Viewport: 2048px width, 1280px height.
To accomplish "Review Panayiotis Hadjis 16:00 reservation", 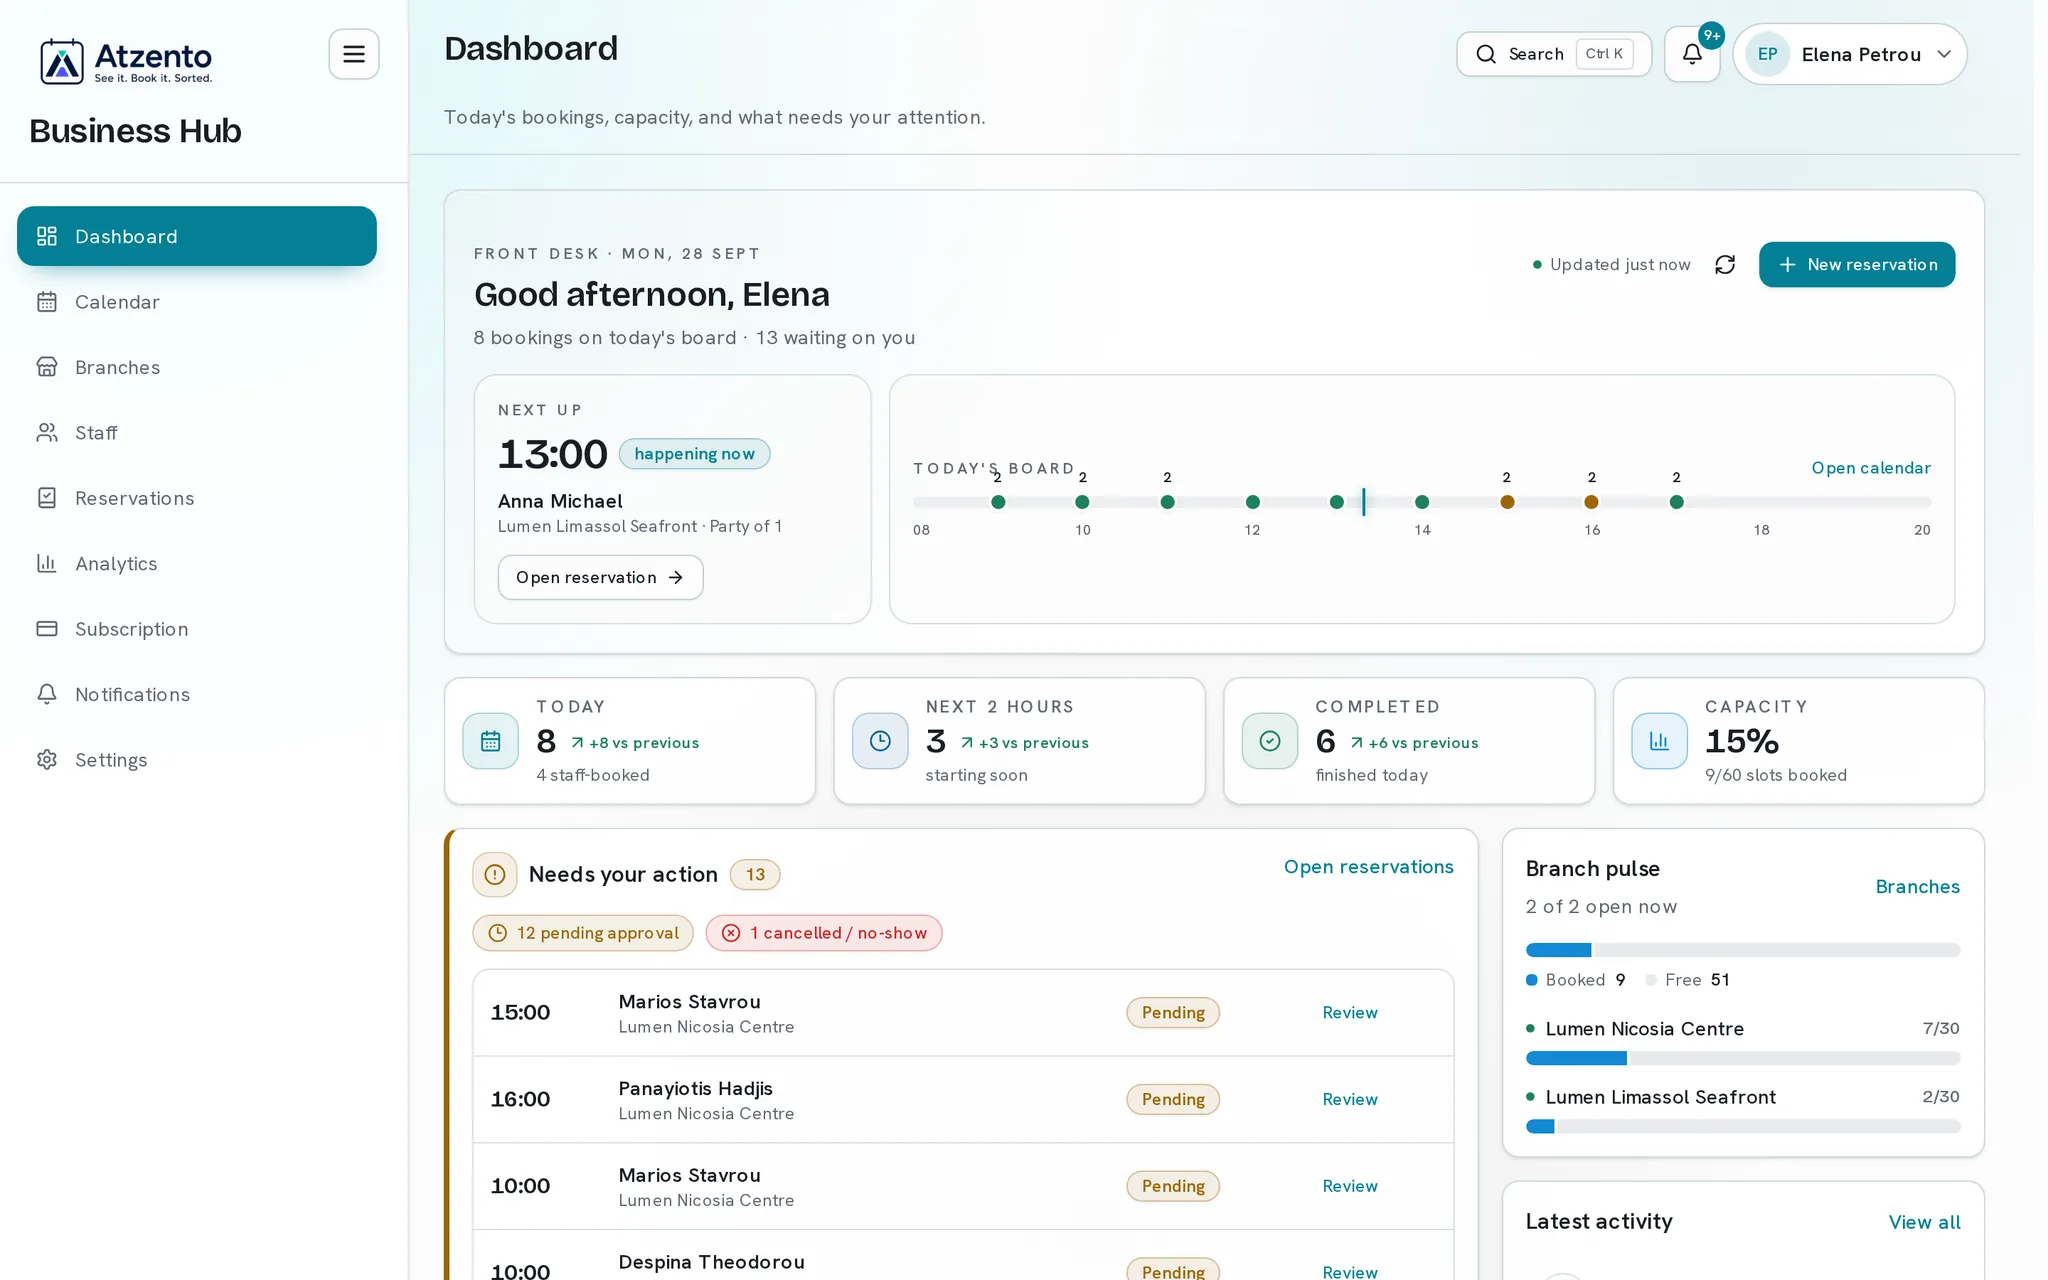I will 1350,1100.
